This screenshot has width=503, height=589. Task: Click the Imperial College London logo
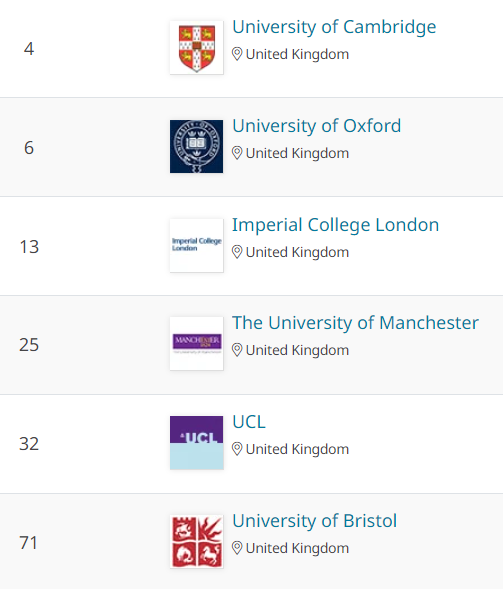196,245
